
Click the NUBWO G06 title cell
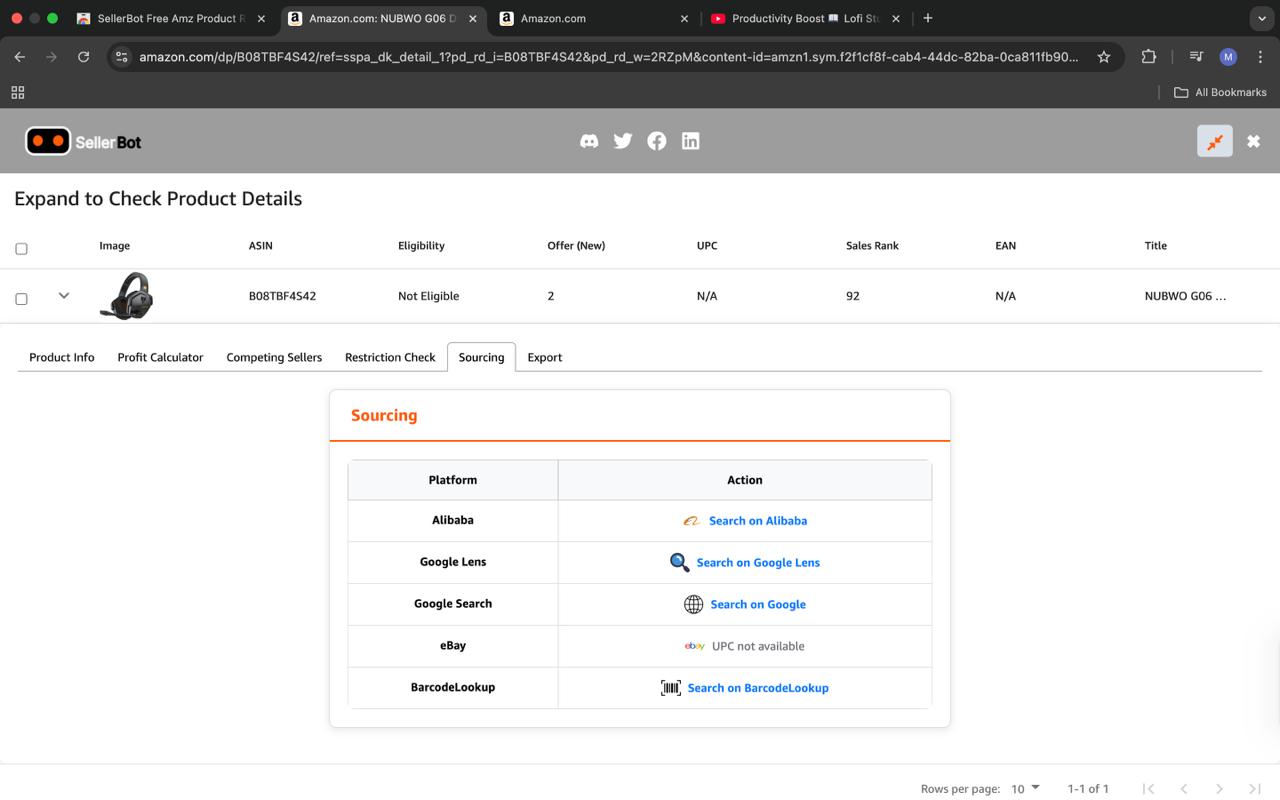(1185, 296)
